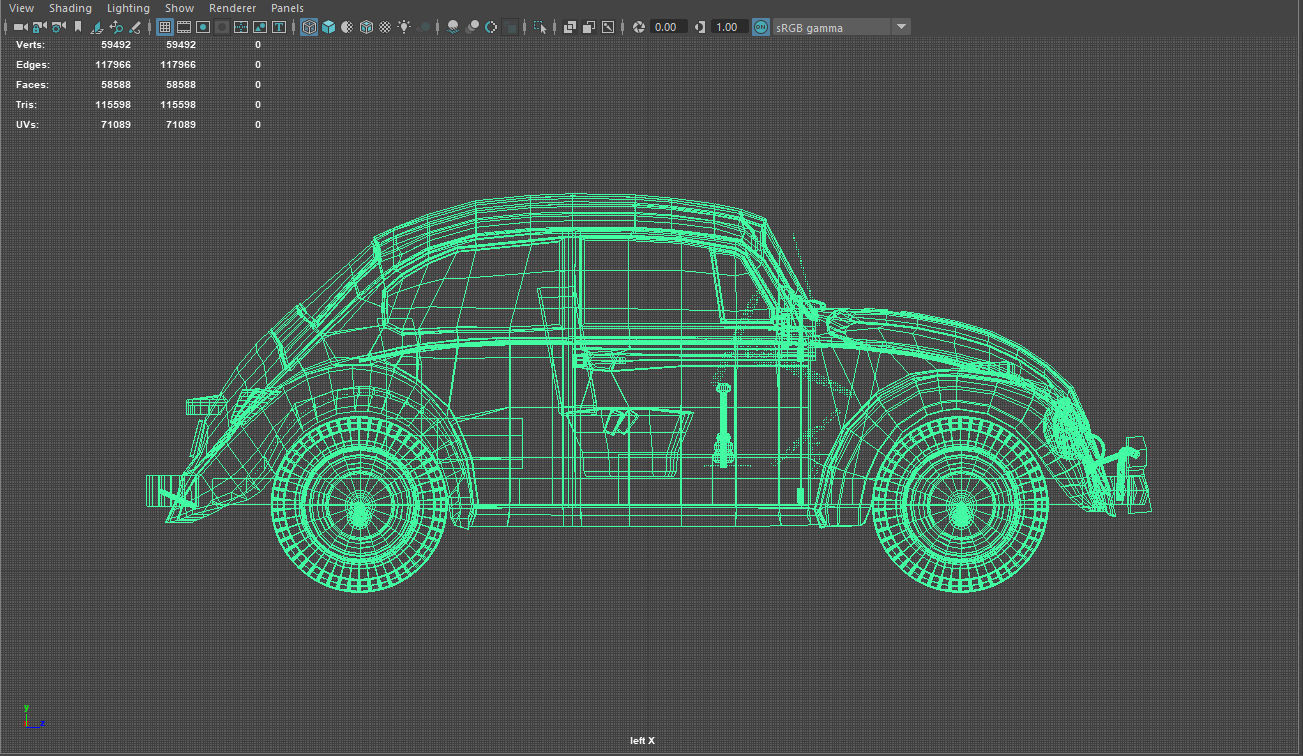
Task: Toggle X-Ray Active Components icon
Action: (589, 27)
